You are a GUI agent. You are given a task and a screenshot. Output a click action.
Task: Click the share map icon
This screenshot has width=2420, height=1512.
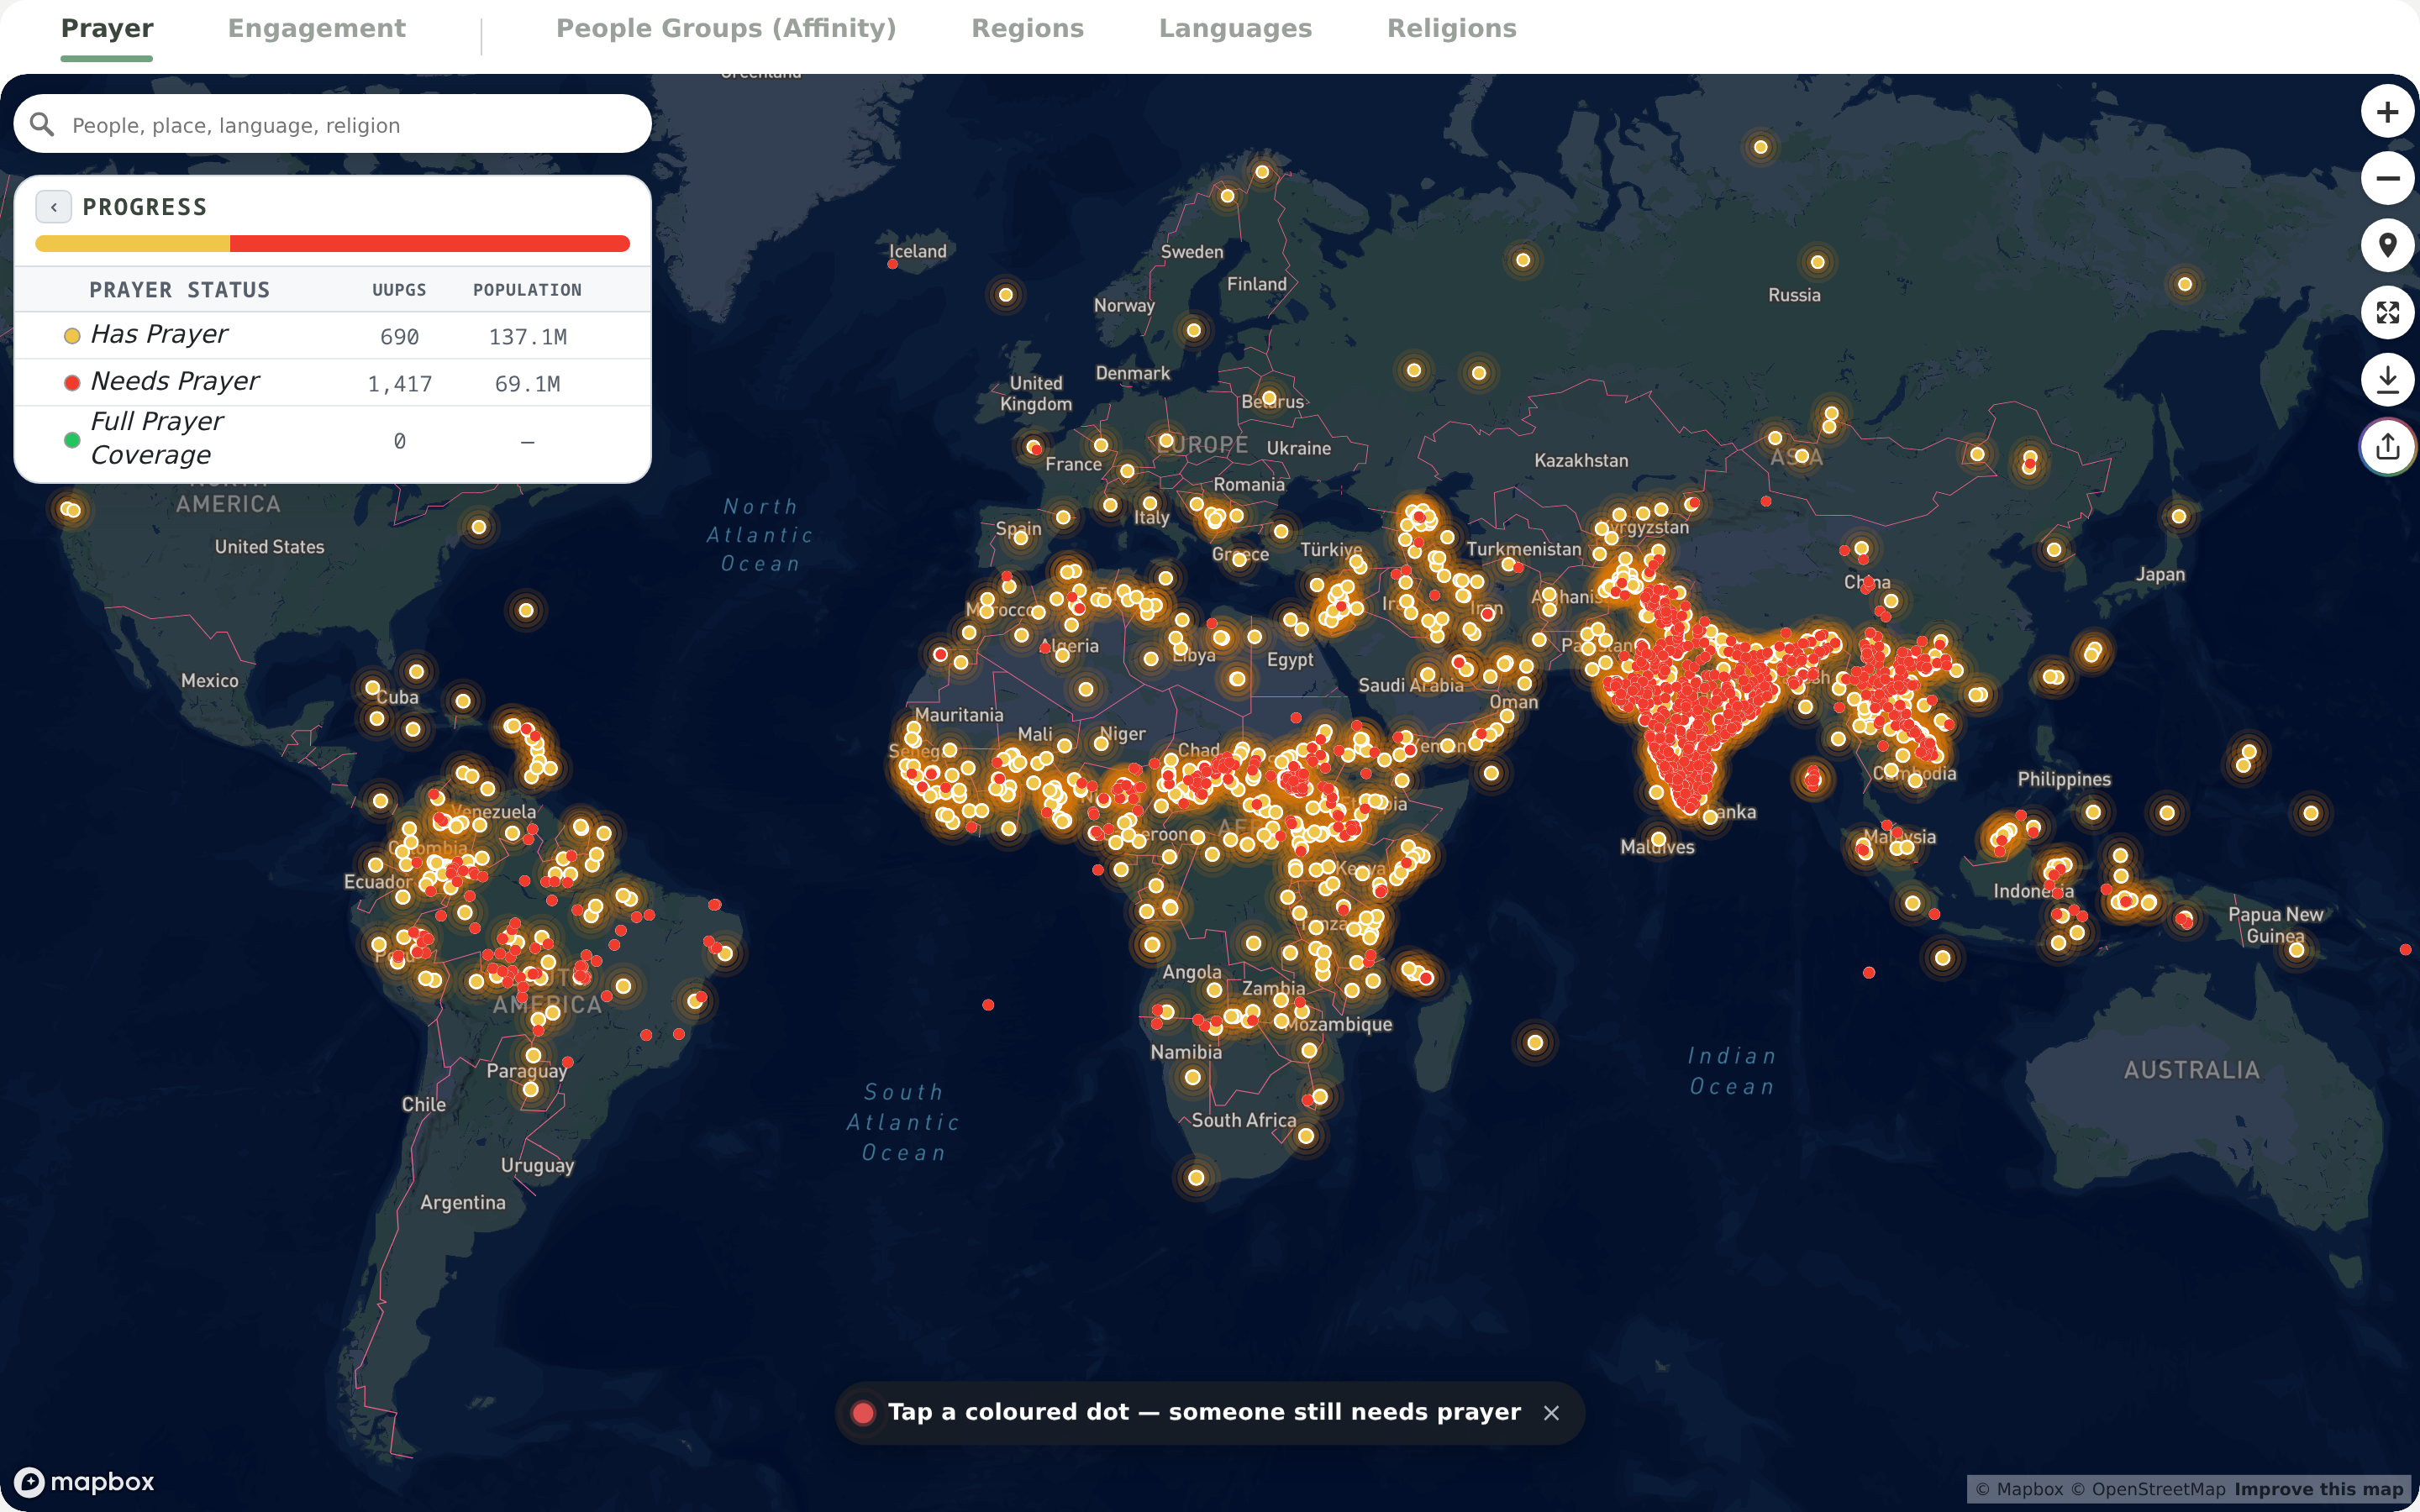pos(2387,447)
